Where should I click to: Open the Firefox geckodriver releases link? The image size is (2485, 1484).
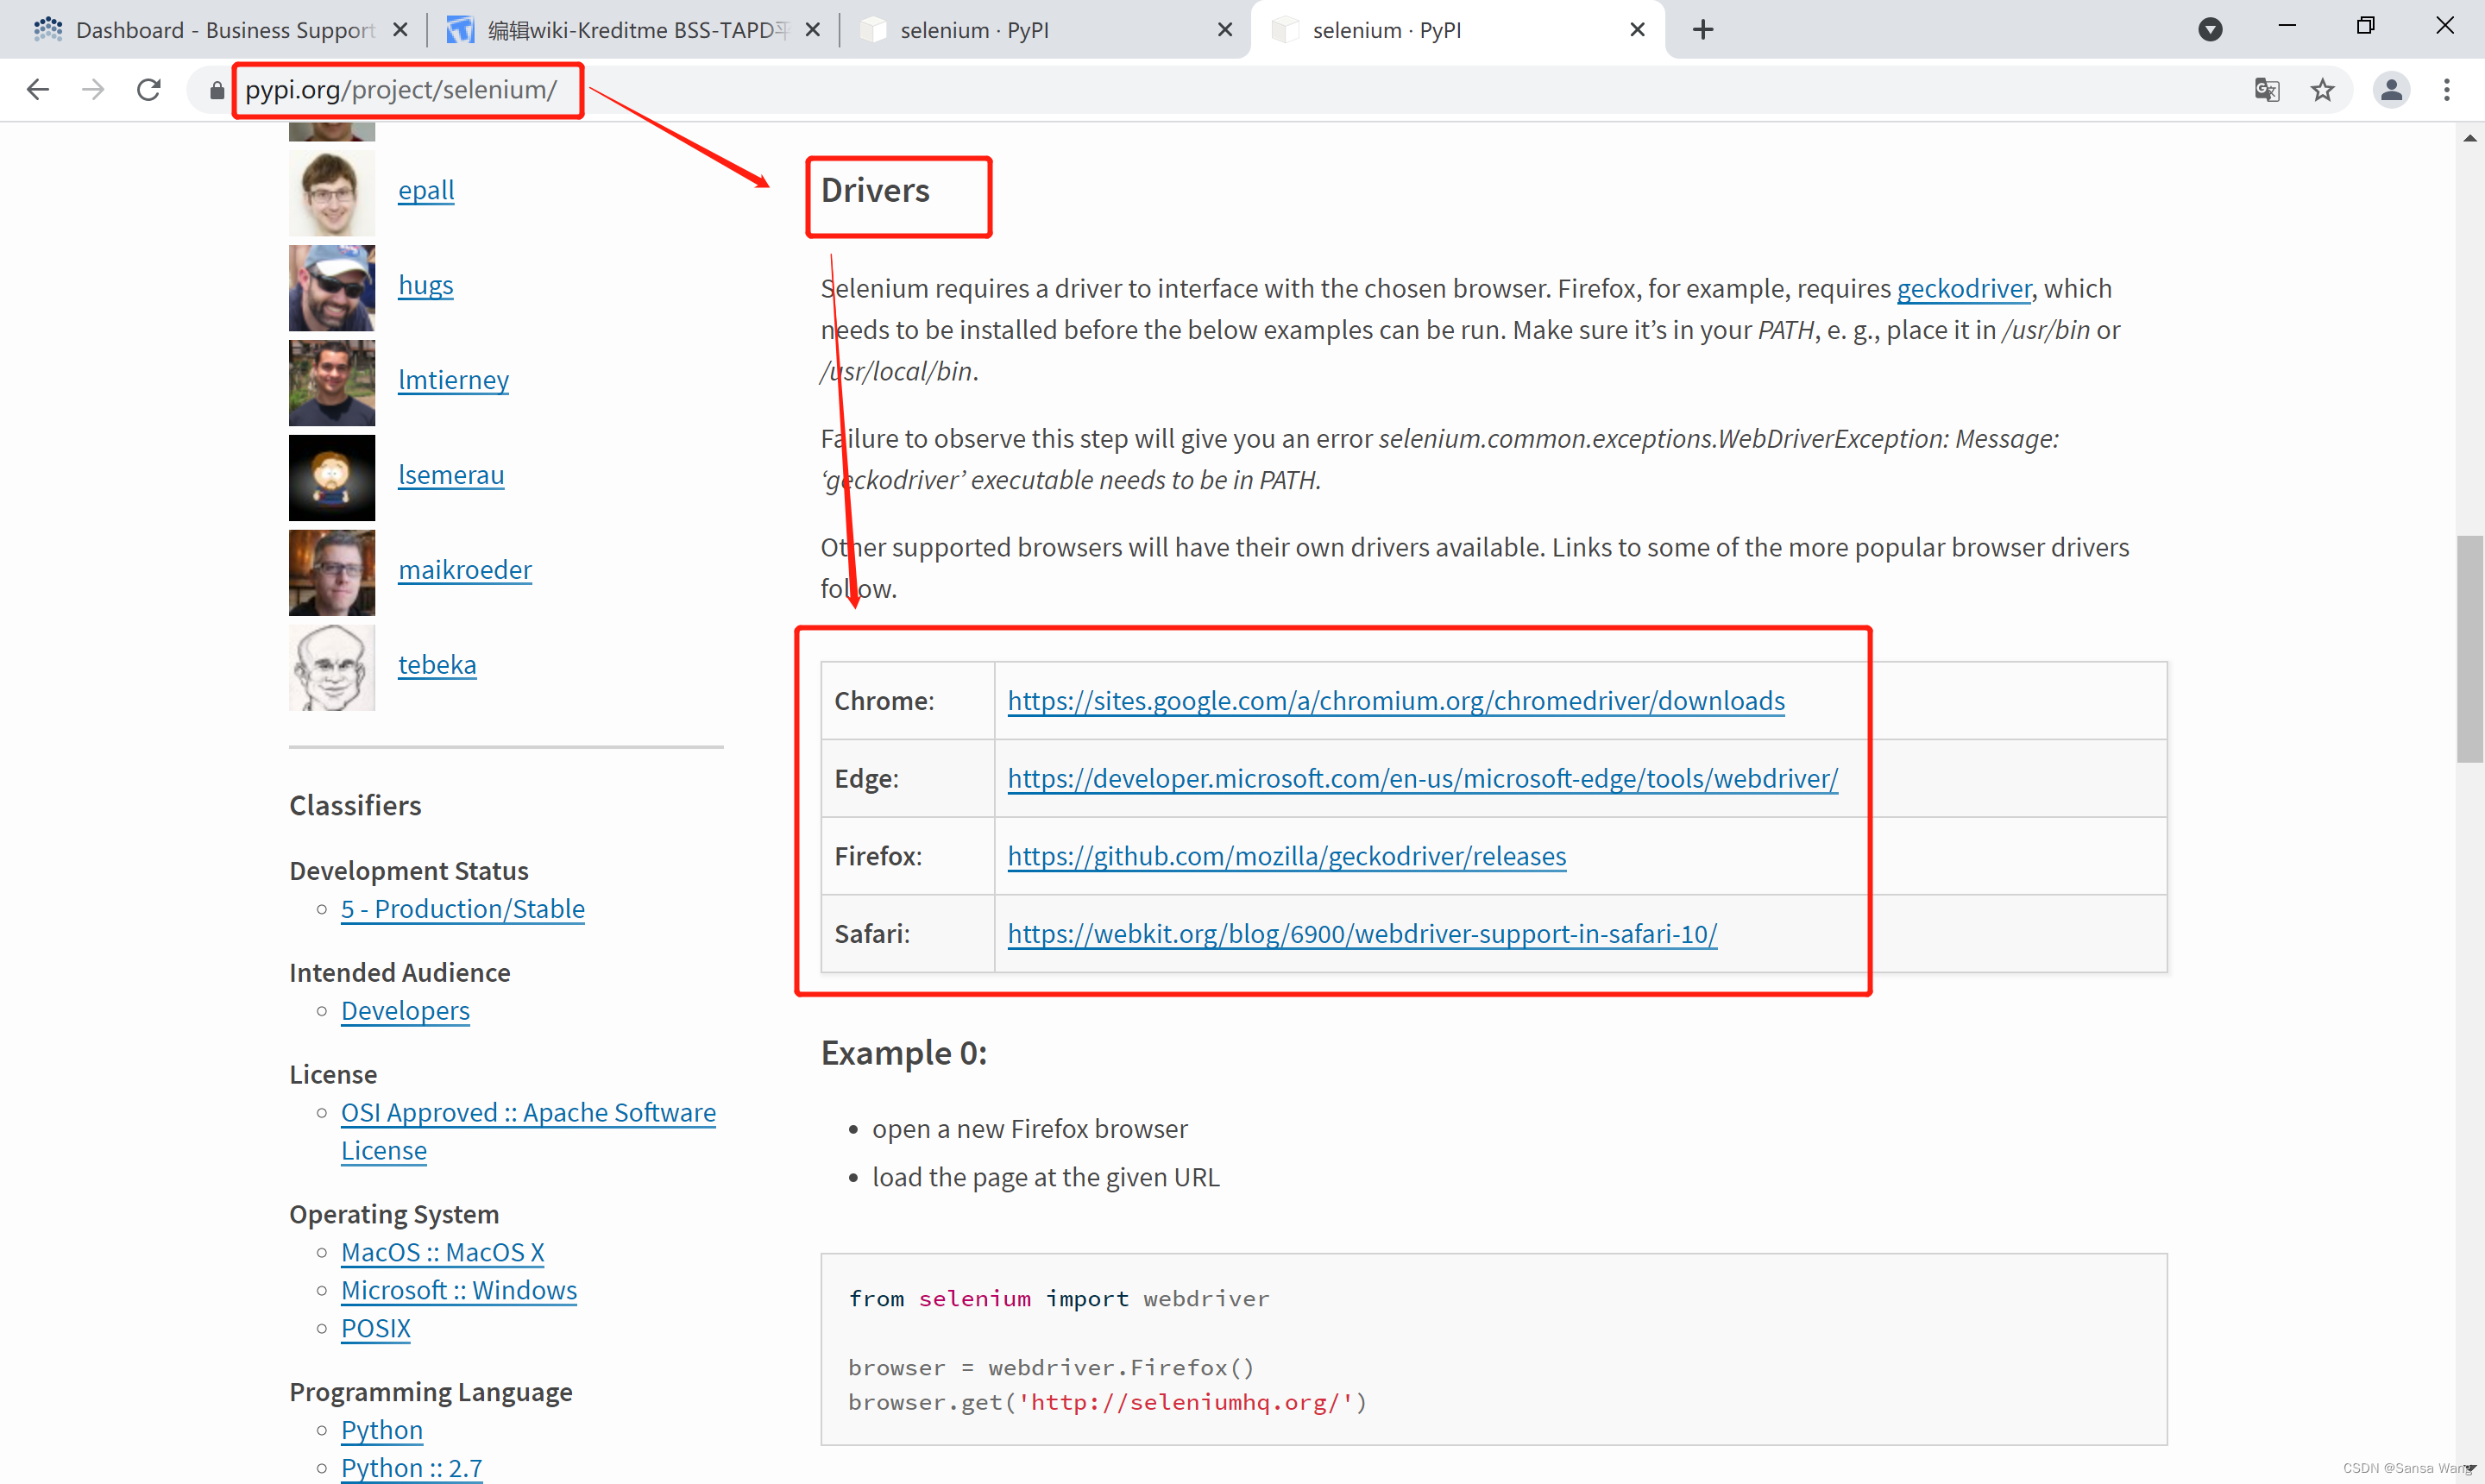[x=1287, y=856]
